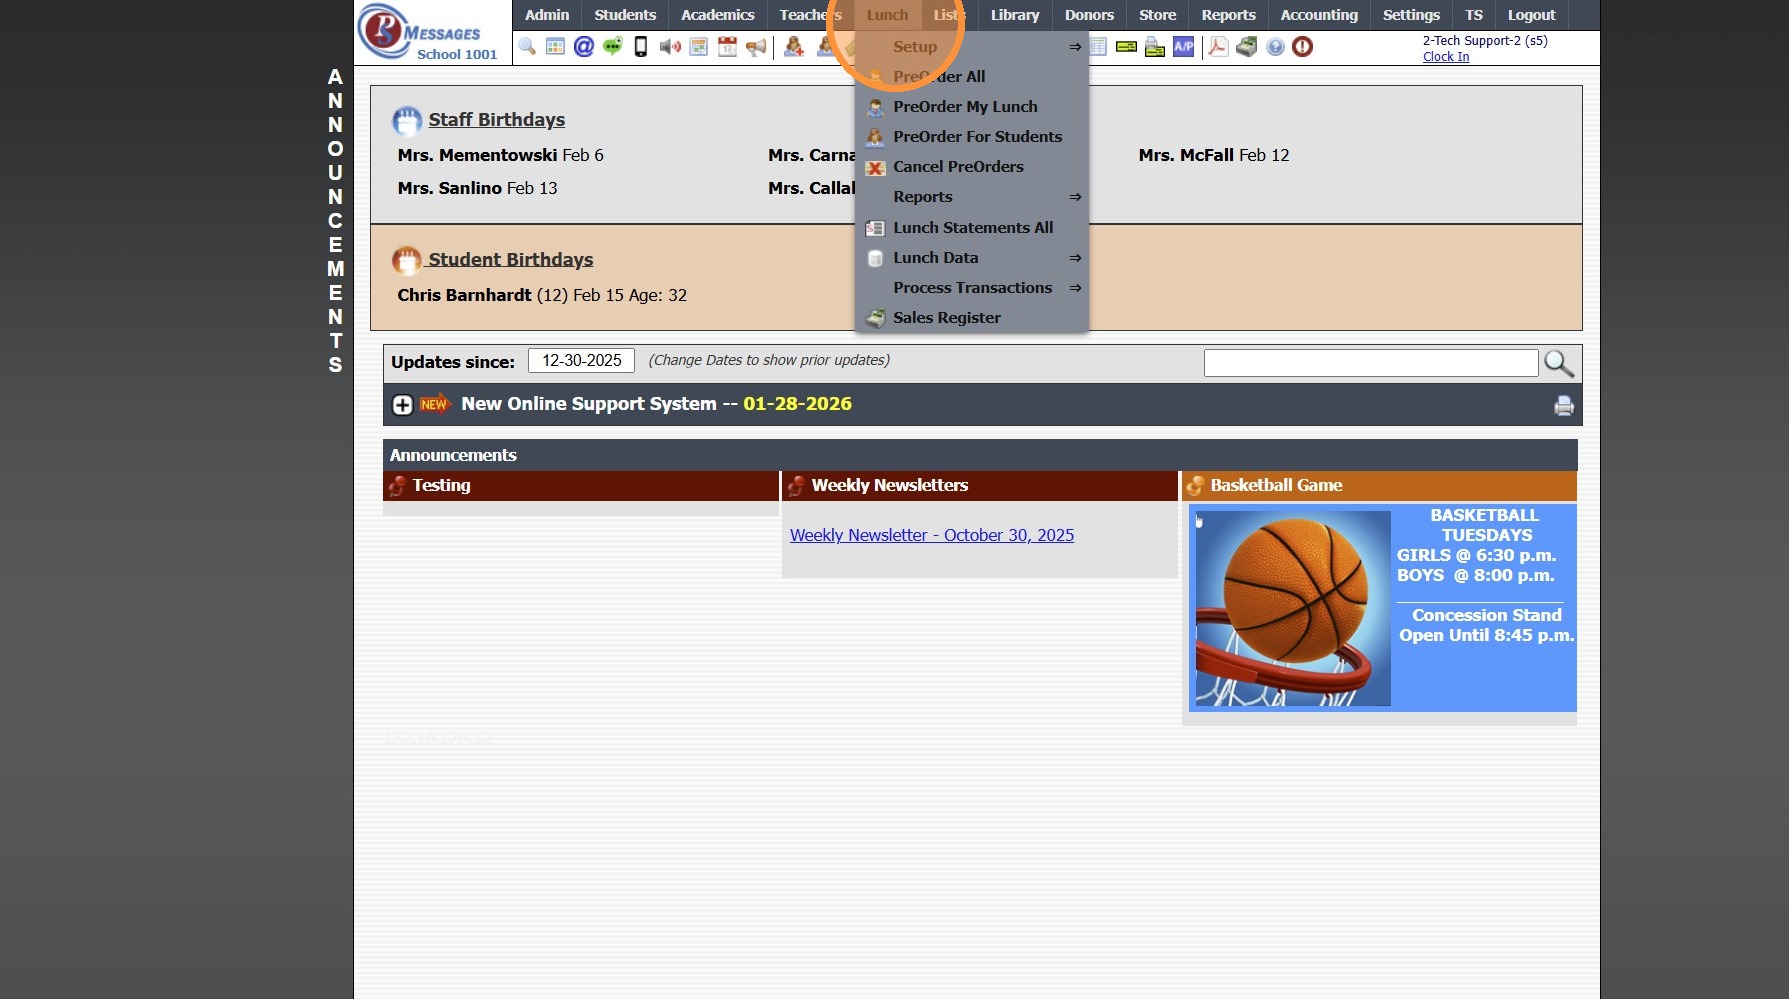Open the Student Birthdays link

tap(511, 260)
